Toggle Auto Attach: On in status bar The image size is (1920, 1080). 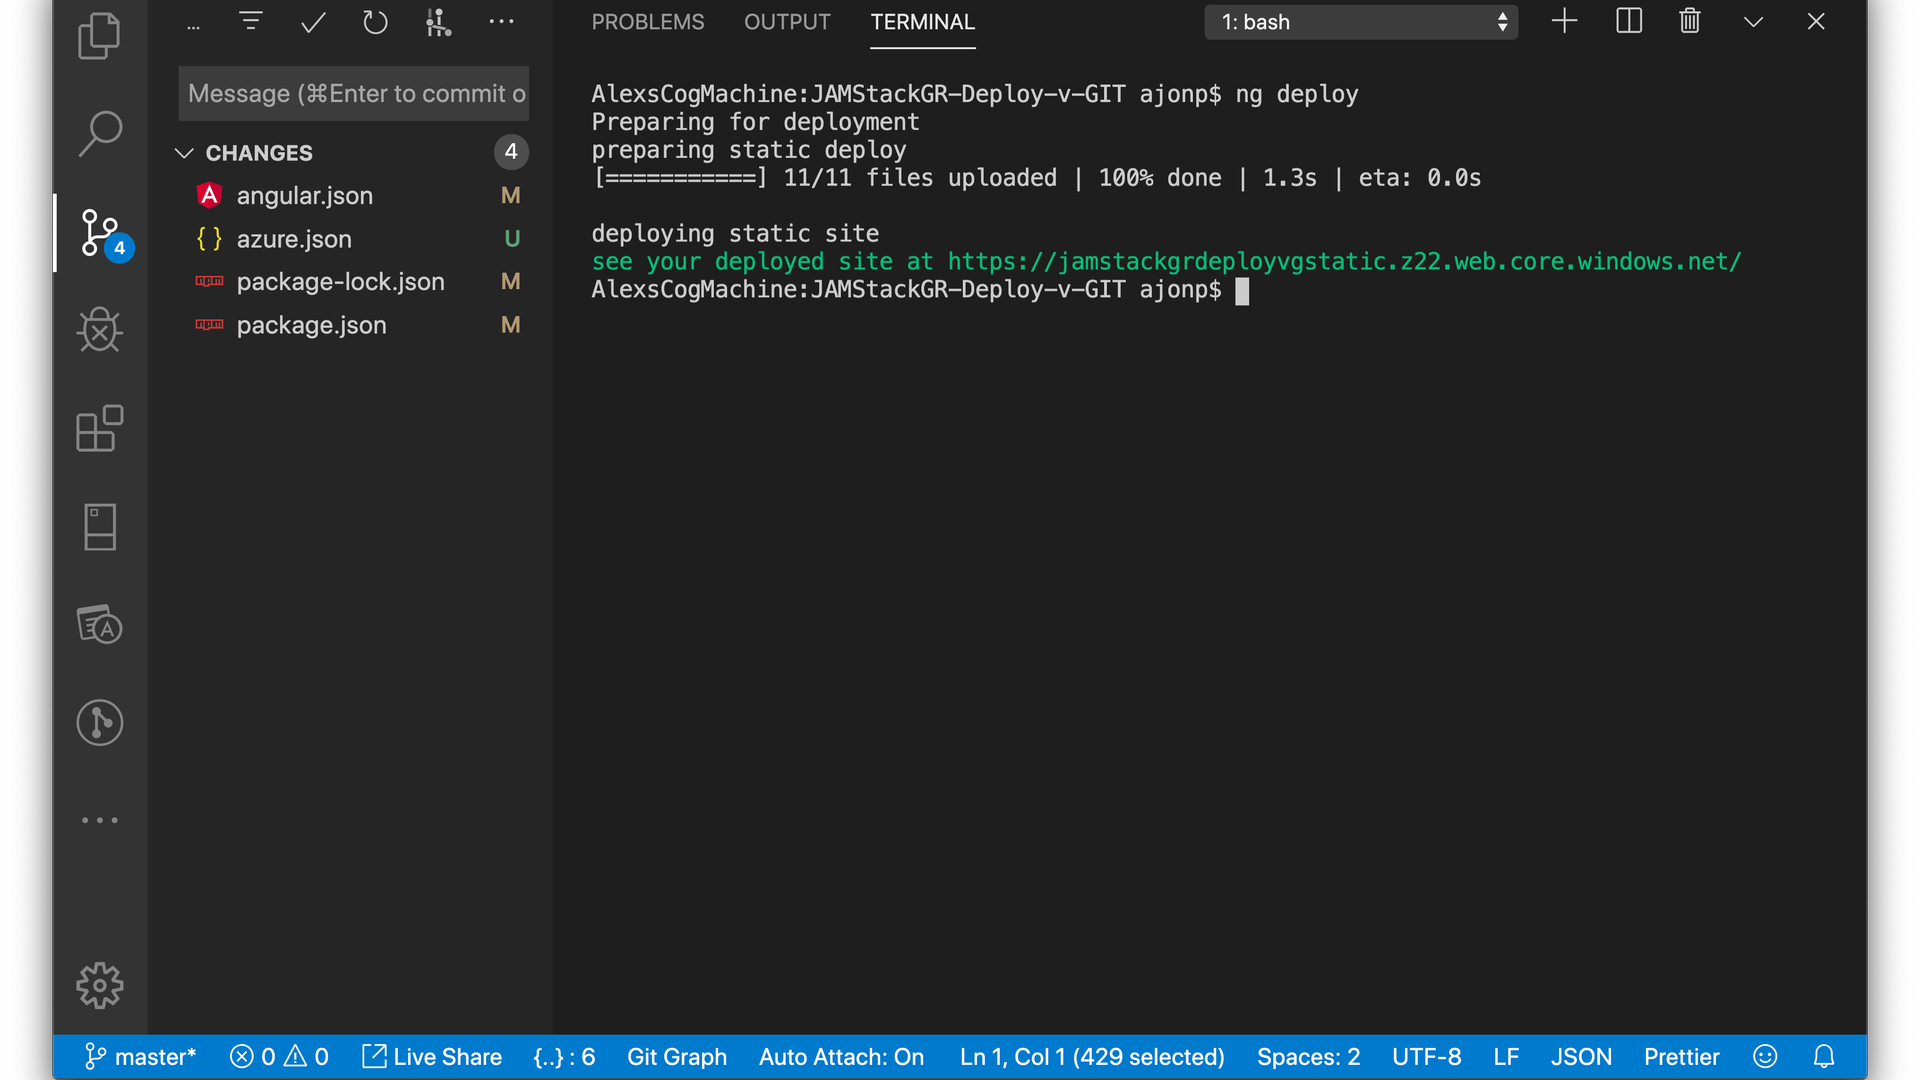tap(841, 1057)
